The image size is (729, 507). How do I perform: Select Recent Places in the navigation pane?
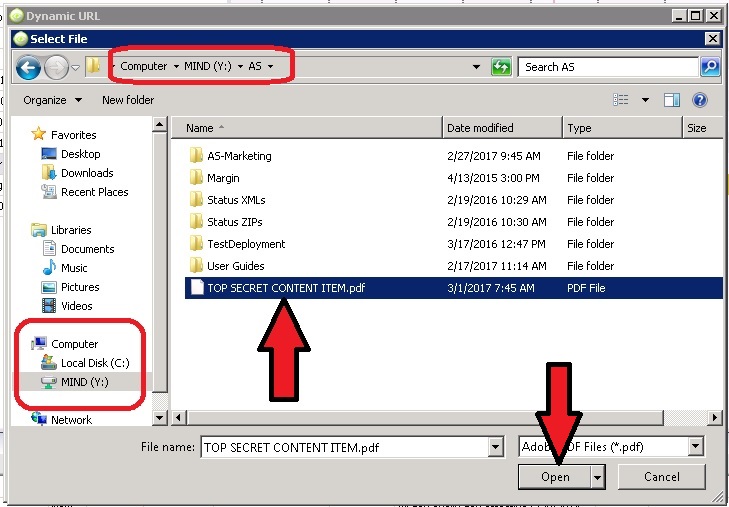(85, 192)
